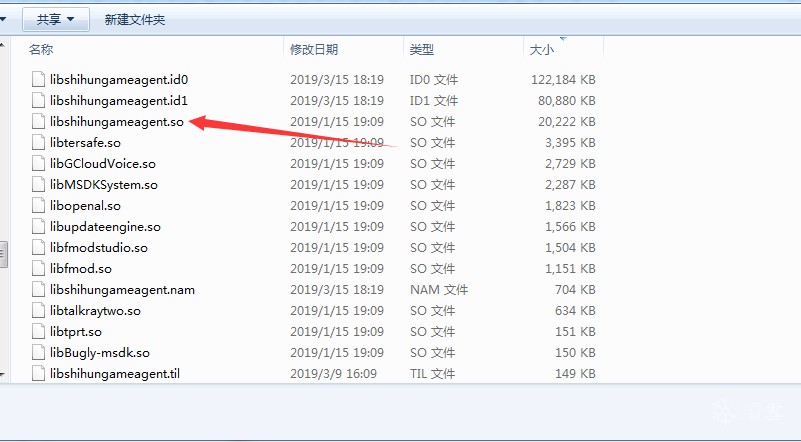Select the file name libfmod.so
This screenshot has height=442, width=801.
[x=81, y=268]
